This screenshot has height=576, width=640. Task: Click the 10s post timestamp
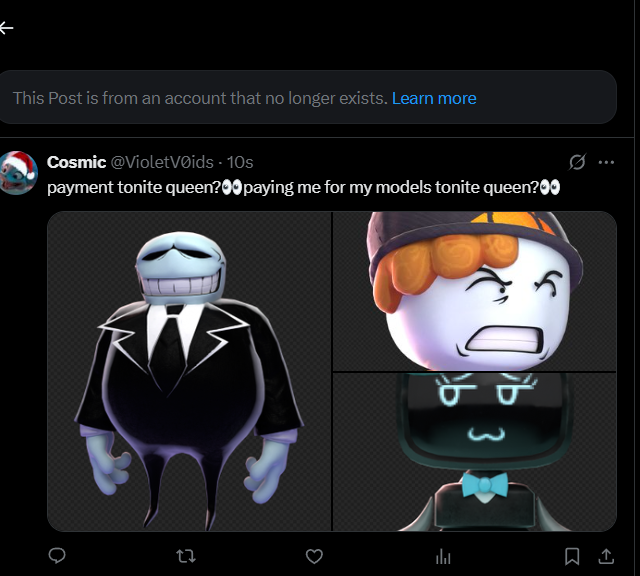coord(240,162)
